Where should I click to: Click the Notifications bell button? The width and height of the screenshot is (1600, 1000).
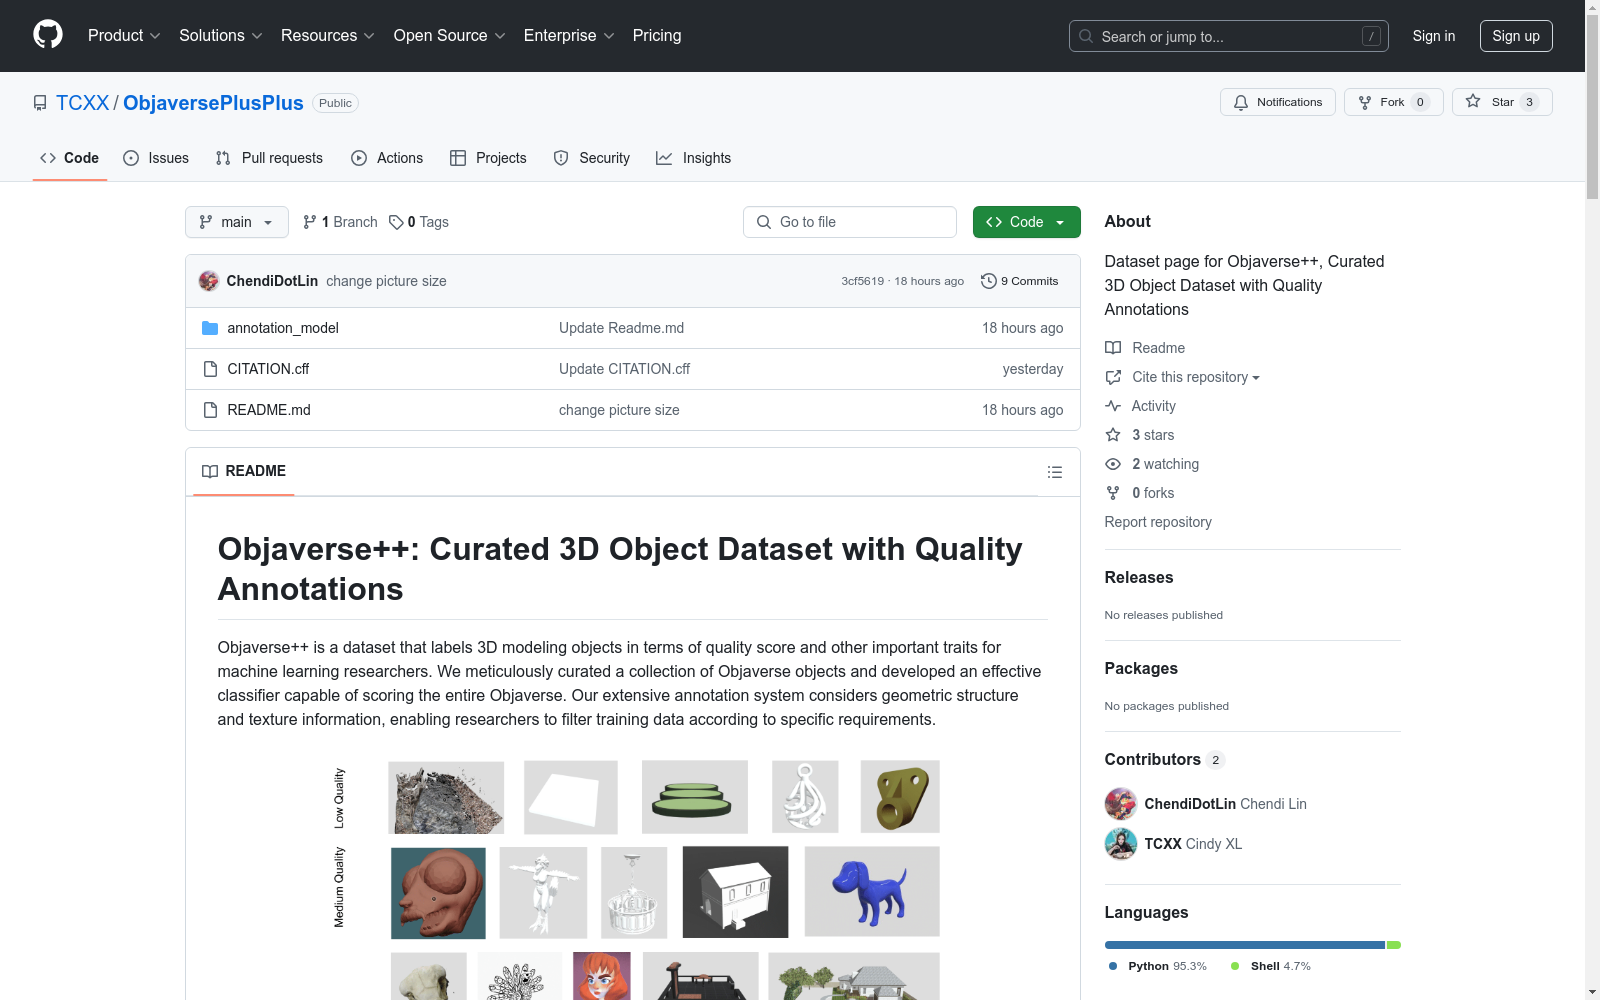(x=1277, y=102)
